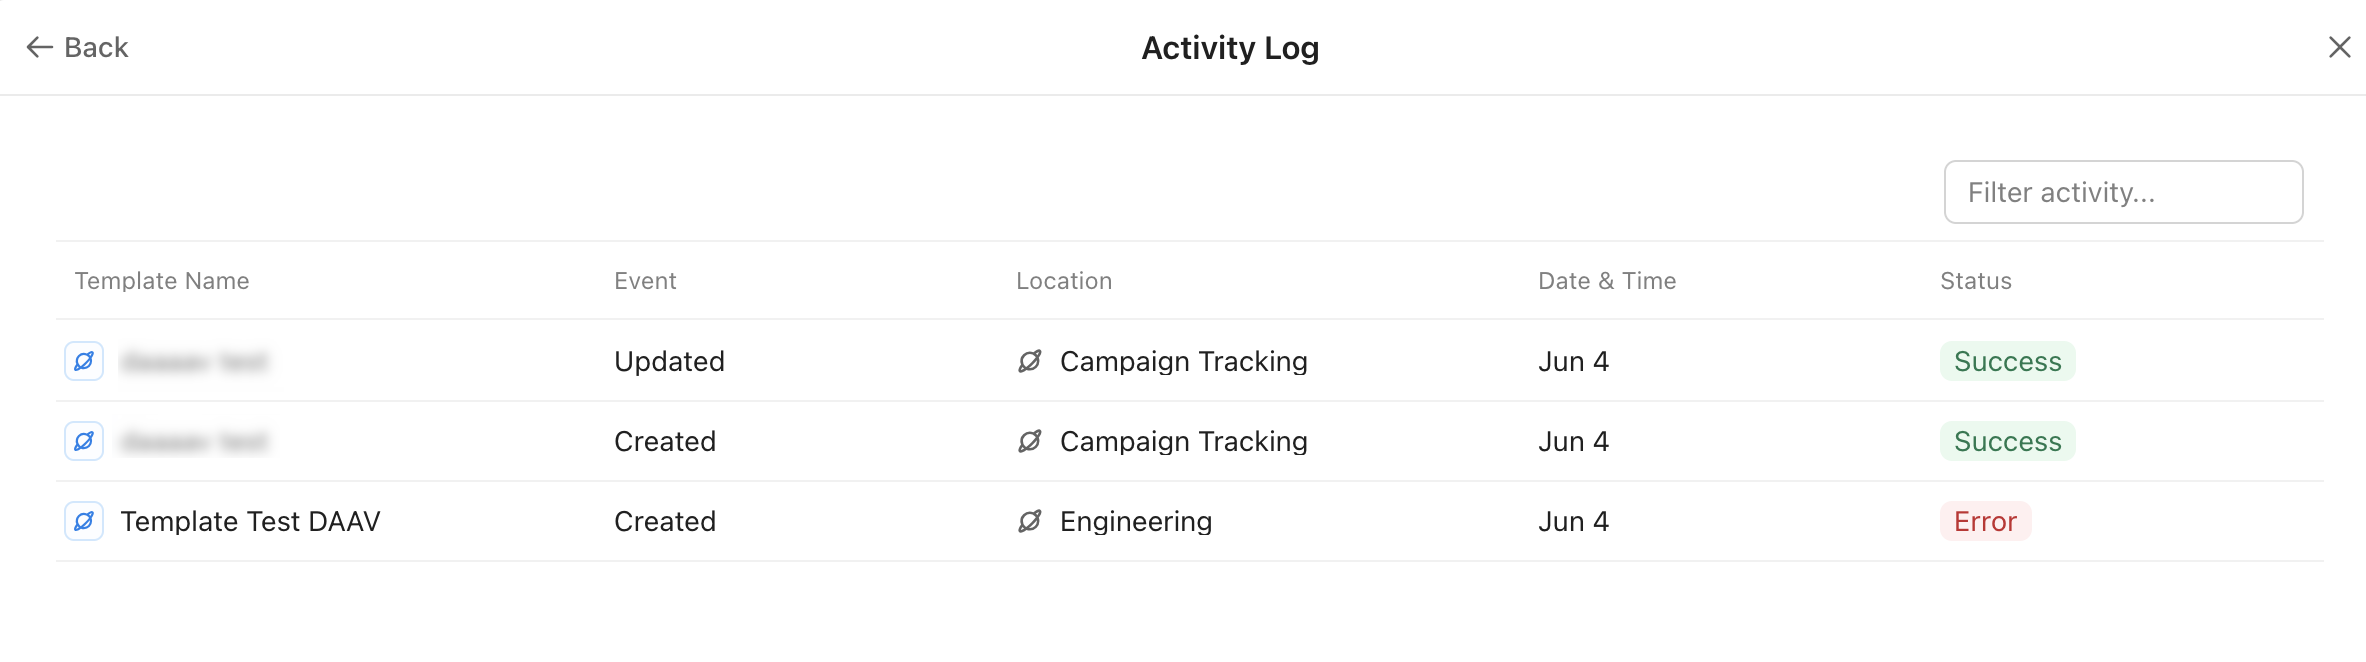The image size is (2366, 662).
Task: Click the Success badge in the second row
Action: click(x=2007, y=441)
